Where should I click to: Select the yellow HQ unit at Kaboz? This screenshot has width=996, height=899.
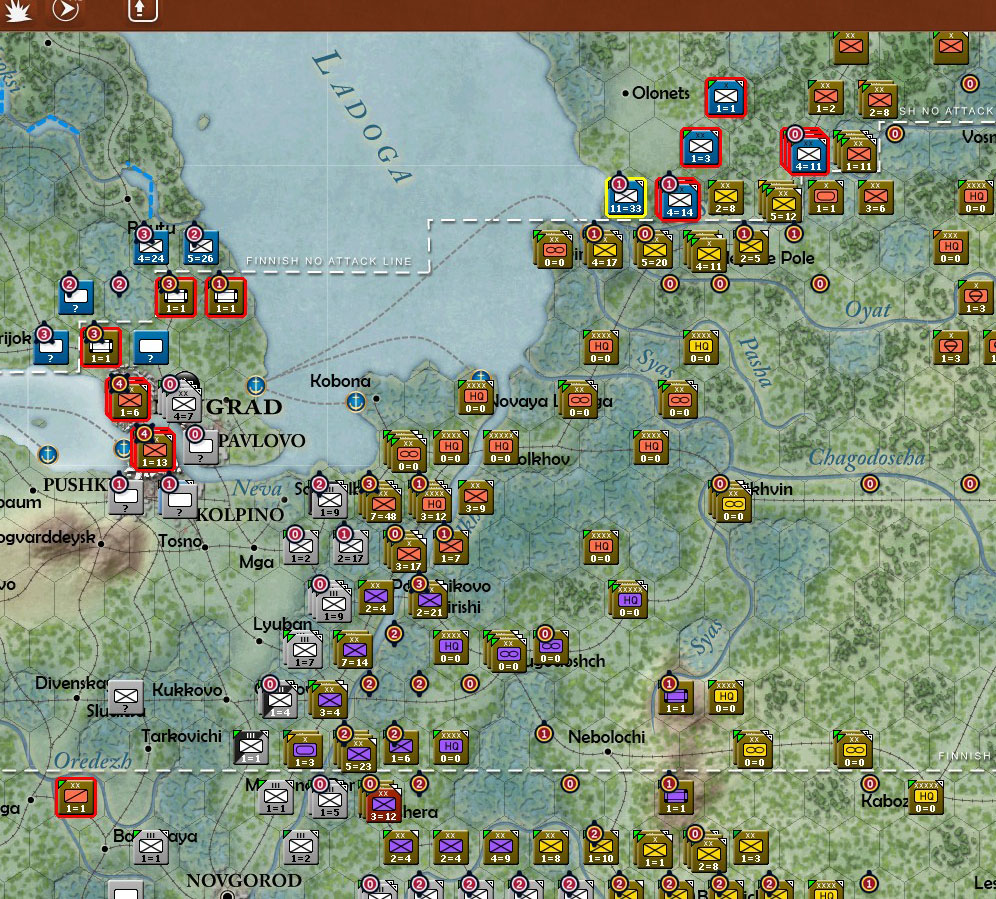925,797
